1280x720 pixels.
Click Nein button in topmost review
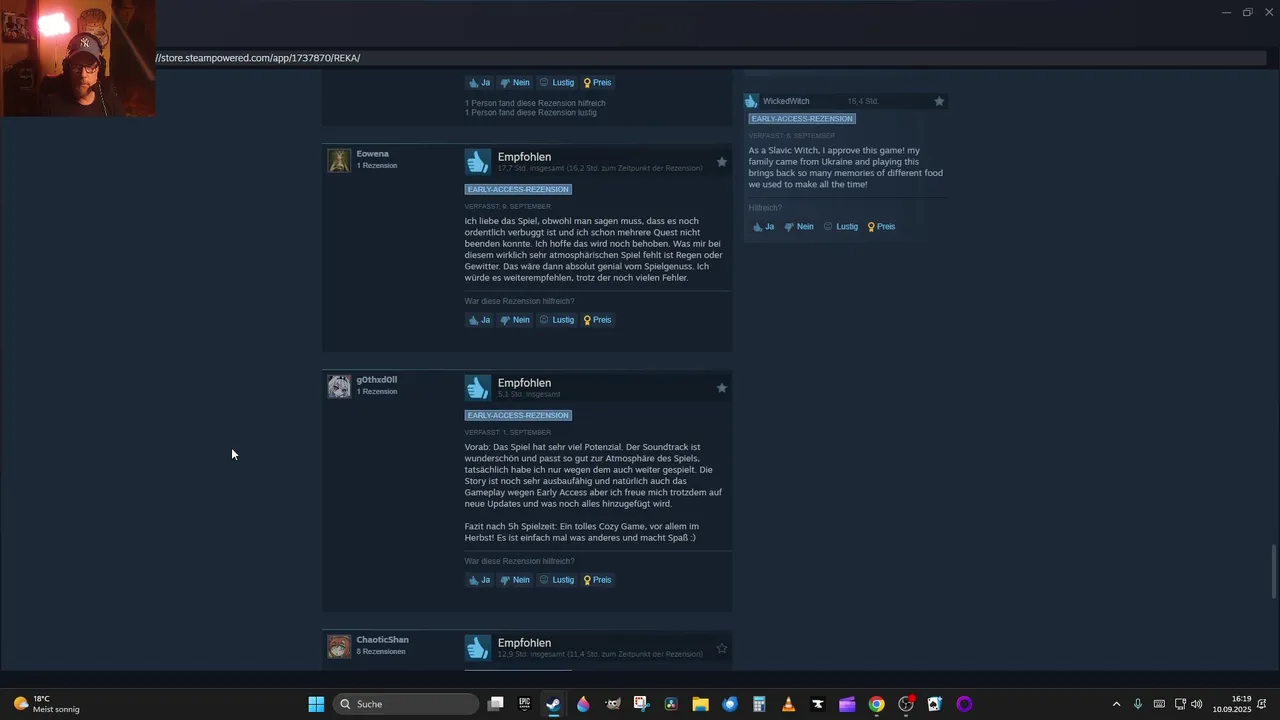tap(515, 83)
